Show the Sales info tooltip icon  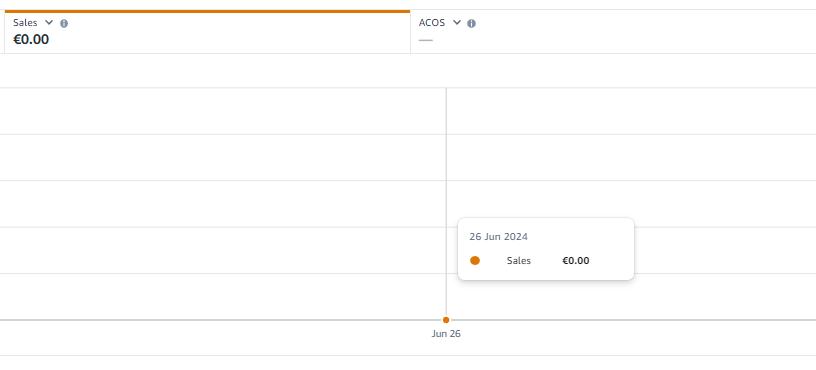[64, 23]
